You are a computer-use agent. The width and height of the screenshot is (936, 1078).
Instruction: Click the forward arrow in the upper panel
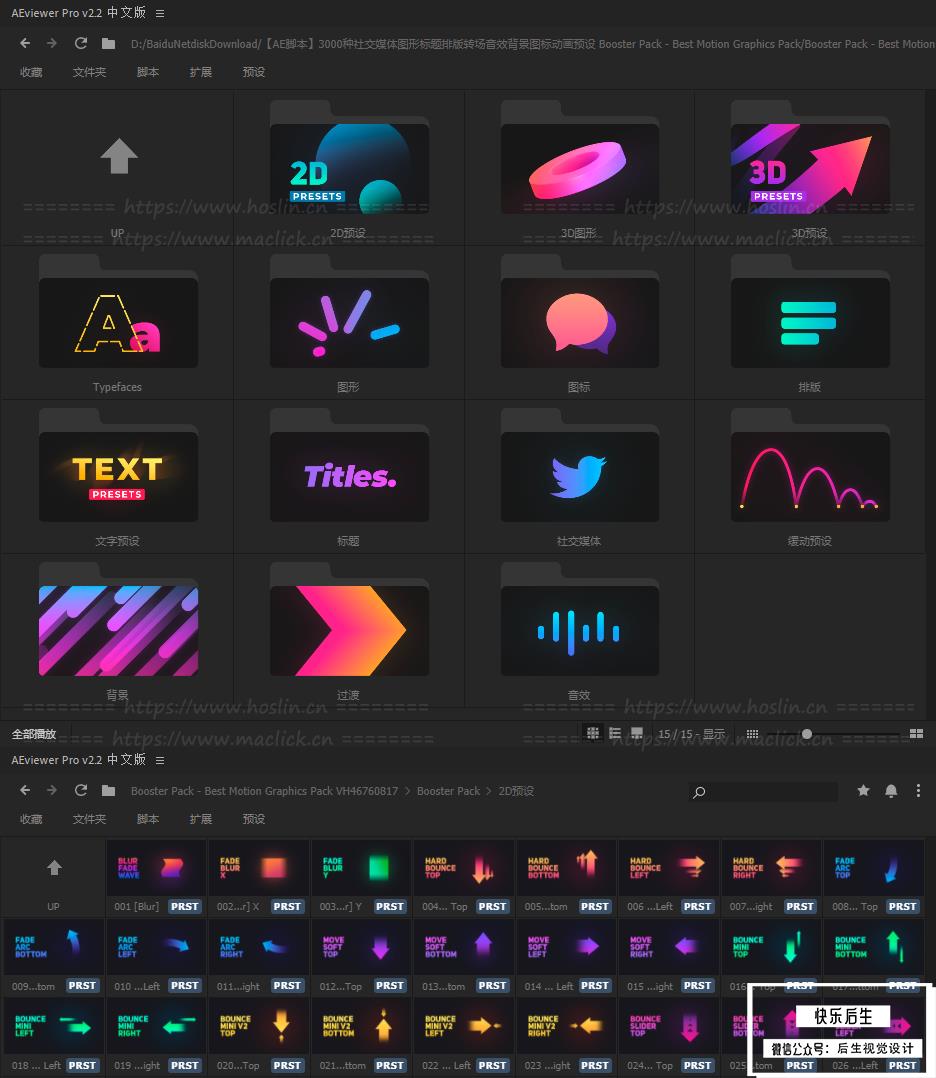52,43
